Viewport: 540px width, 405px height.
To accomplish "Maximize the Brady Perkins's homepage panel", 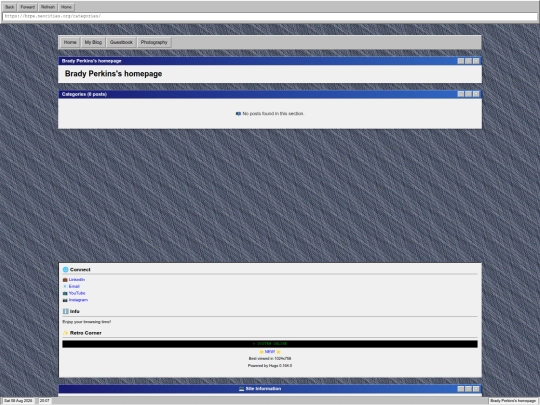I will click(468, 61).
